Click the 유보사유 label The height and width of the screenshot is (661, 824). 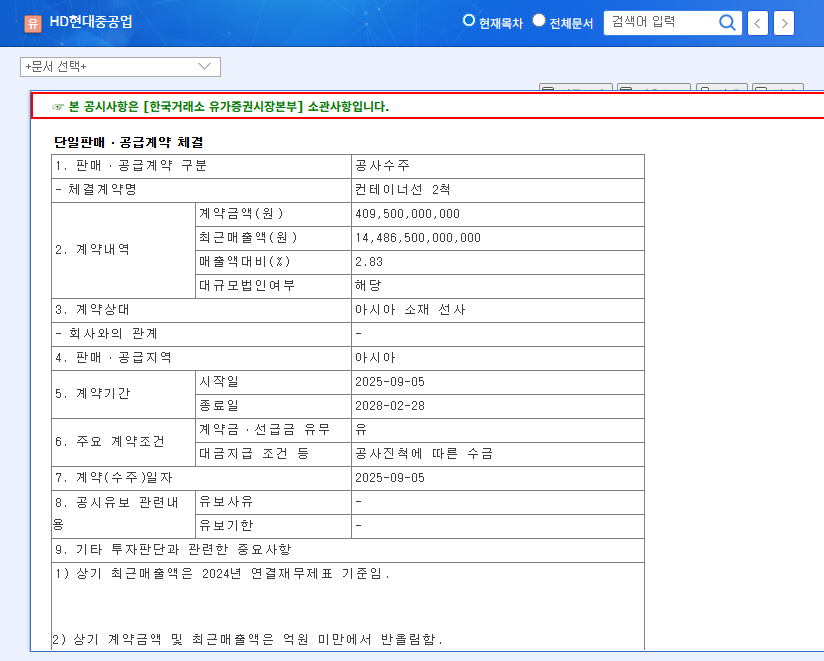coord(226,501)
